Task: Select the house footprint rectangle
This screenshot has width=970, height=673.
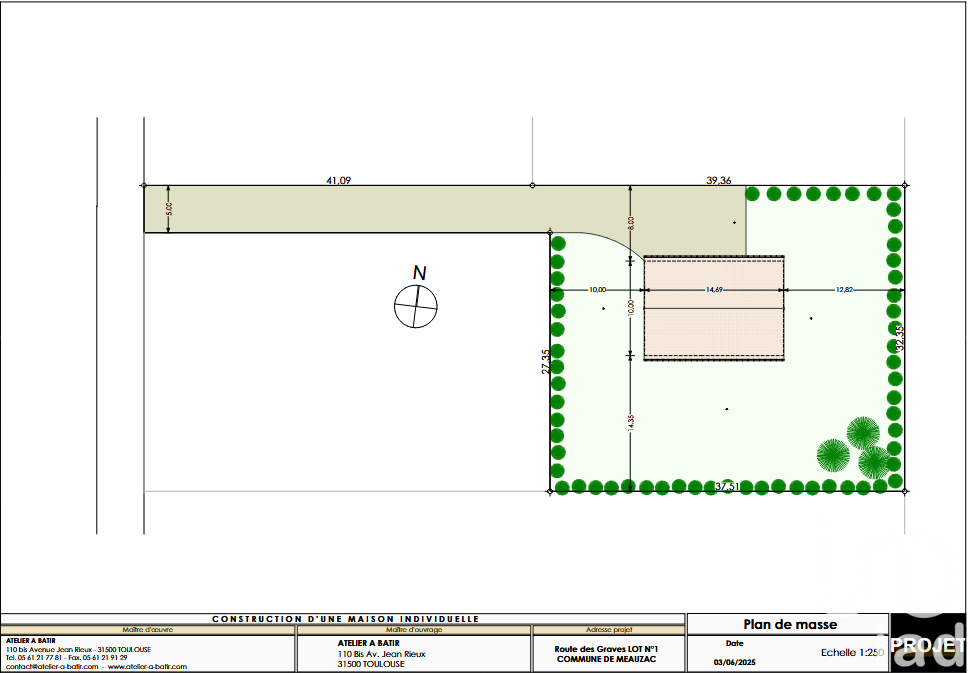Action: click(x=713, y=308)
